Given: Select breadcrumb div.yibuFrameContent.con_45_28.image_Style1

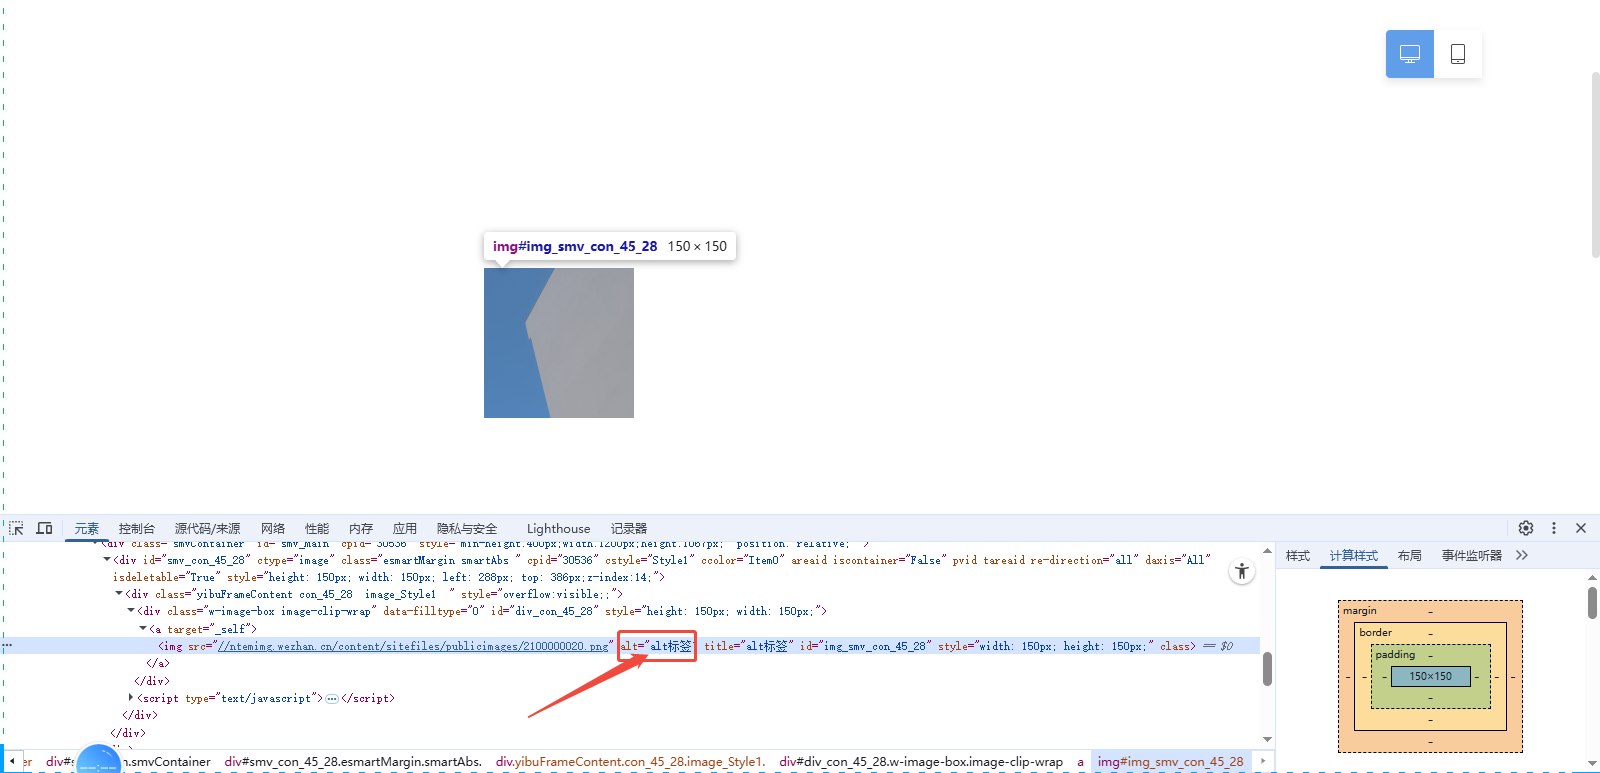Looking at the screenshot, I should point(630,762).
